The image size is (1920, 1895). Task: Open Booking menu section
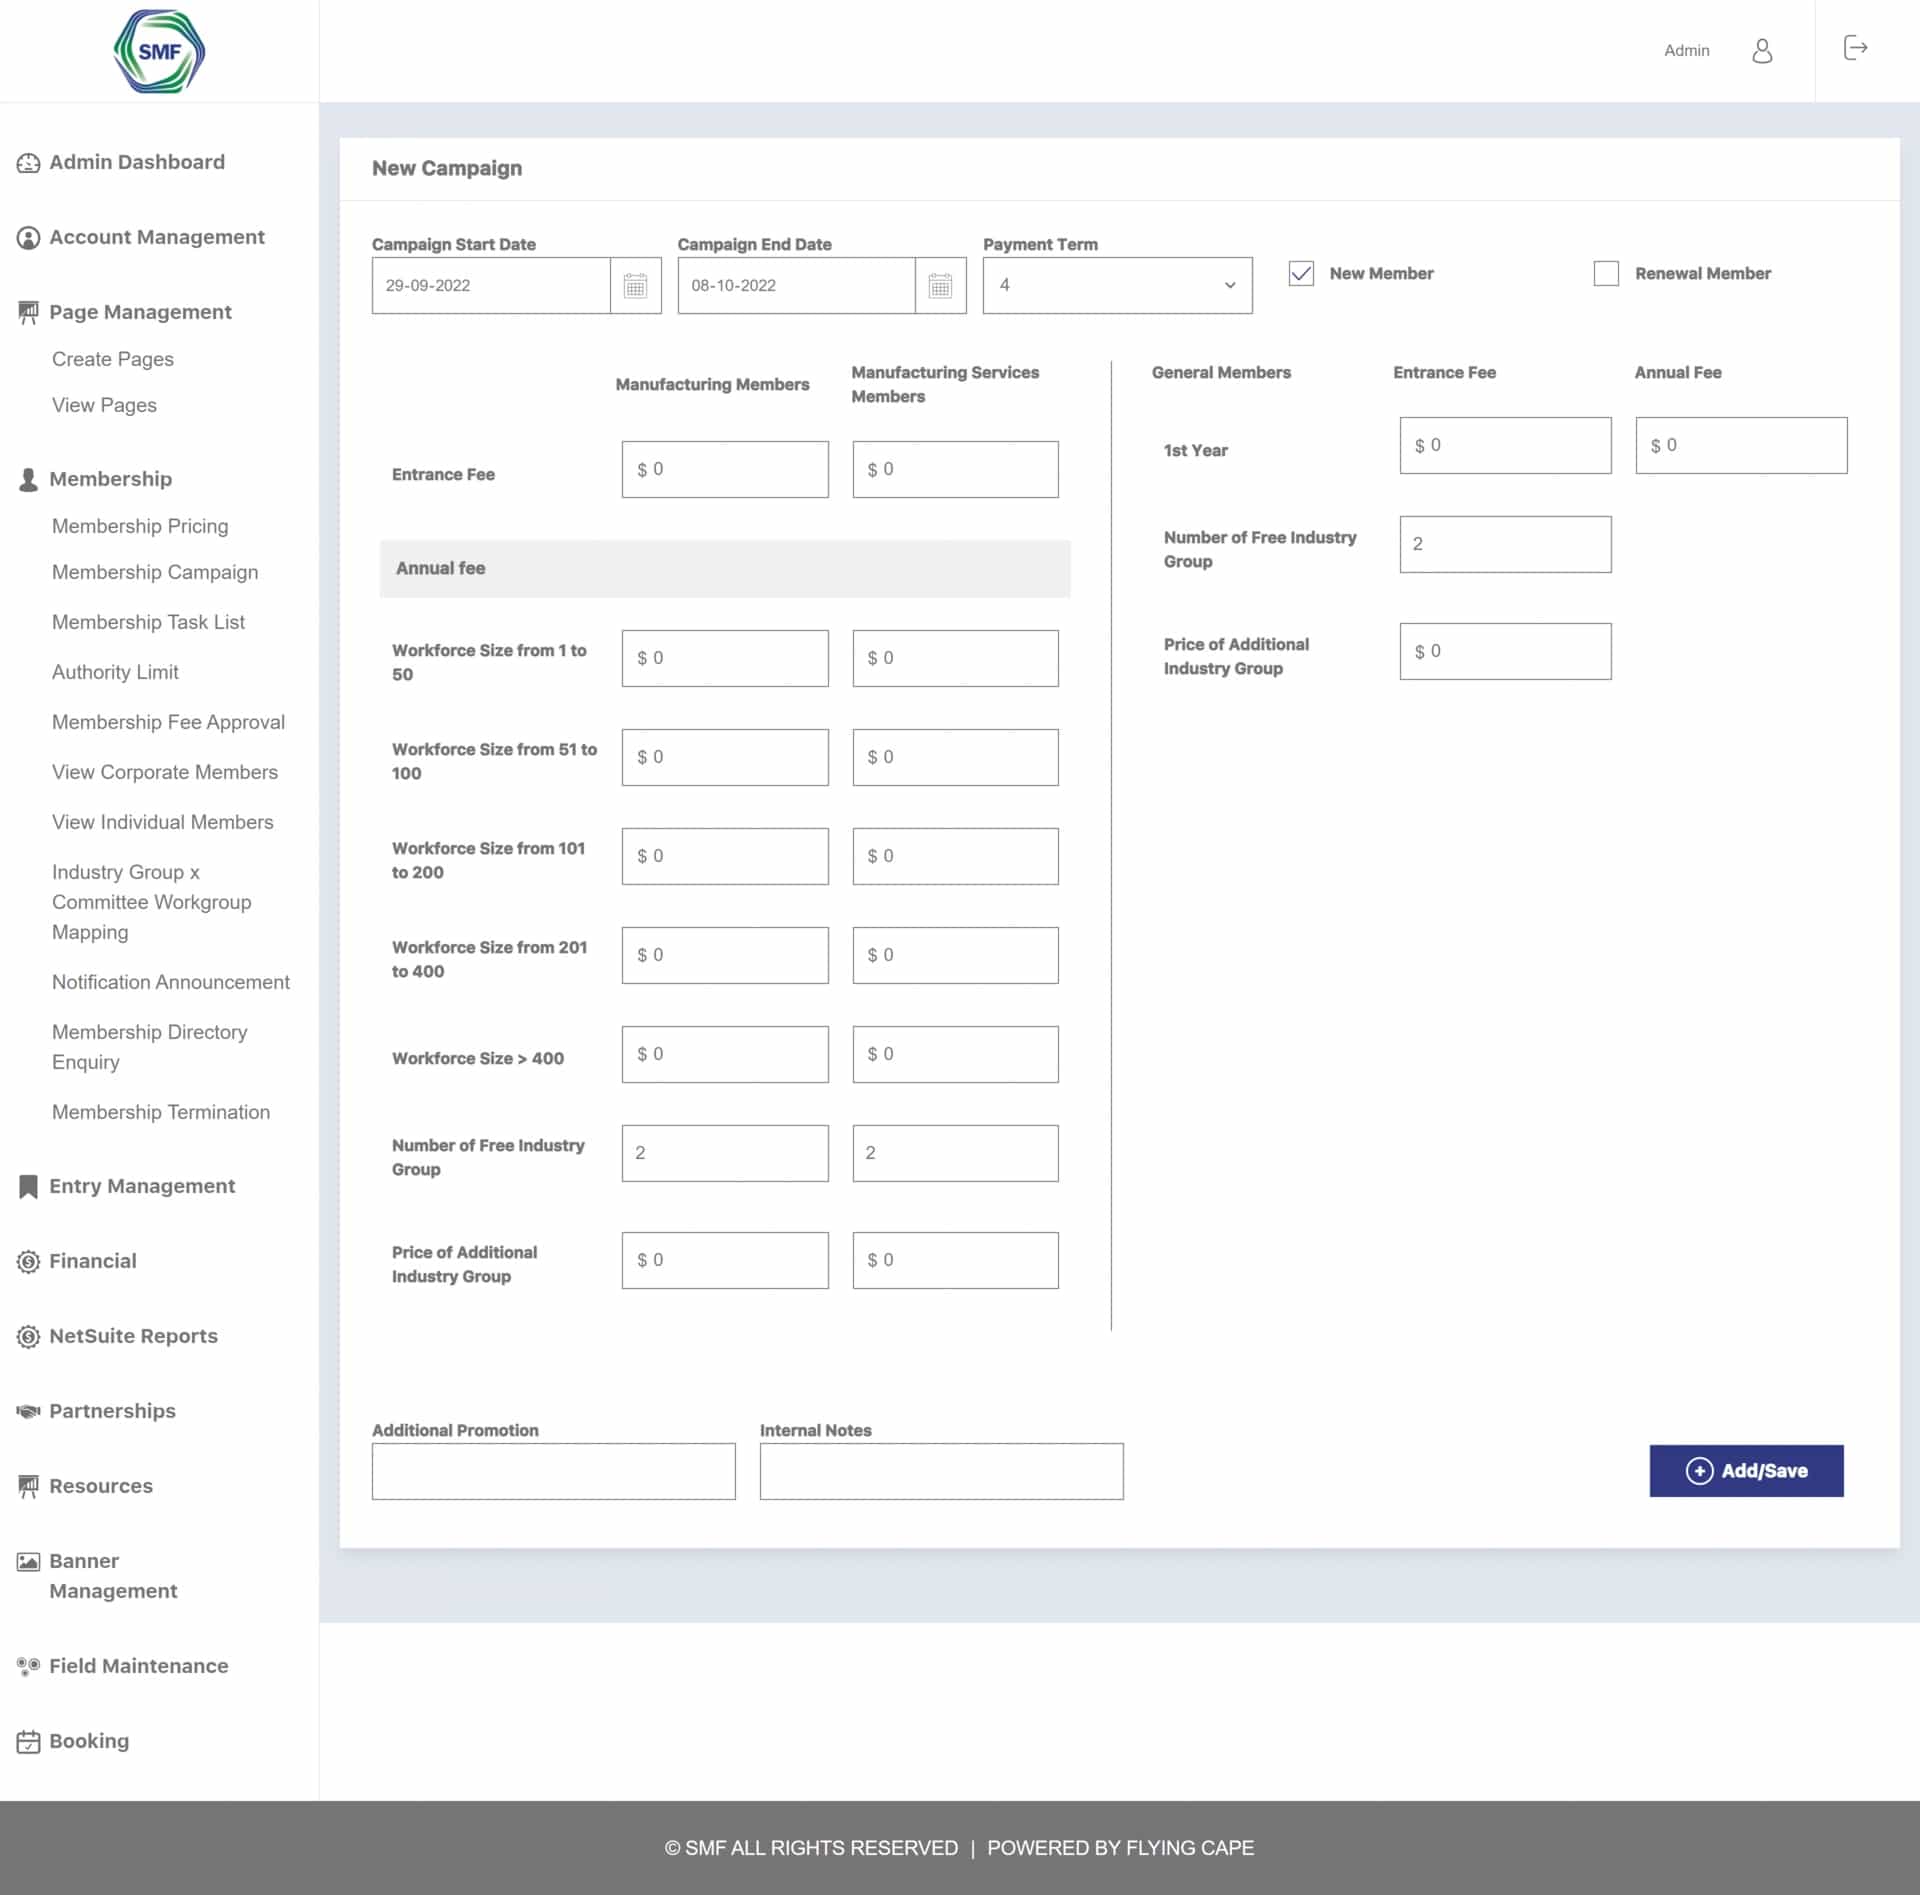89,1741
